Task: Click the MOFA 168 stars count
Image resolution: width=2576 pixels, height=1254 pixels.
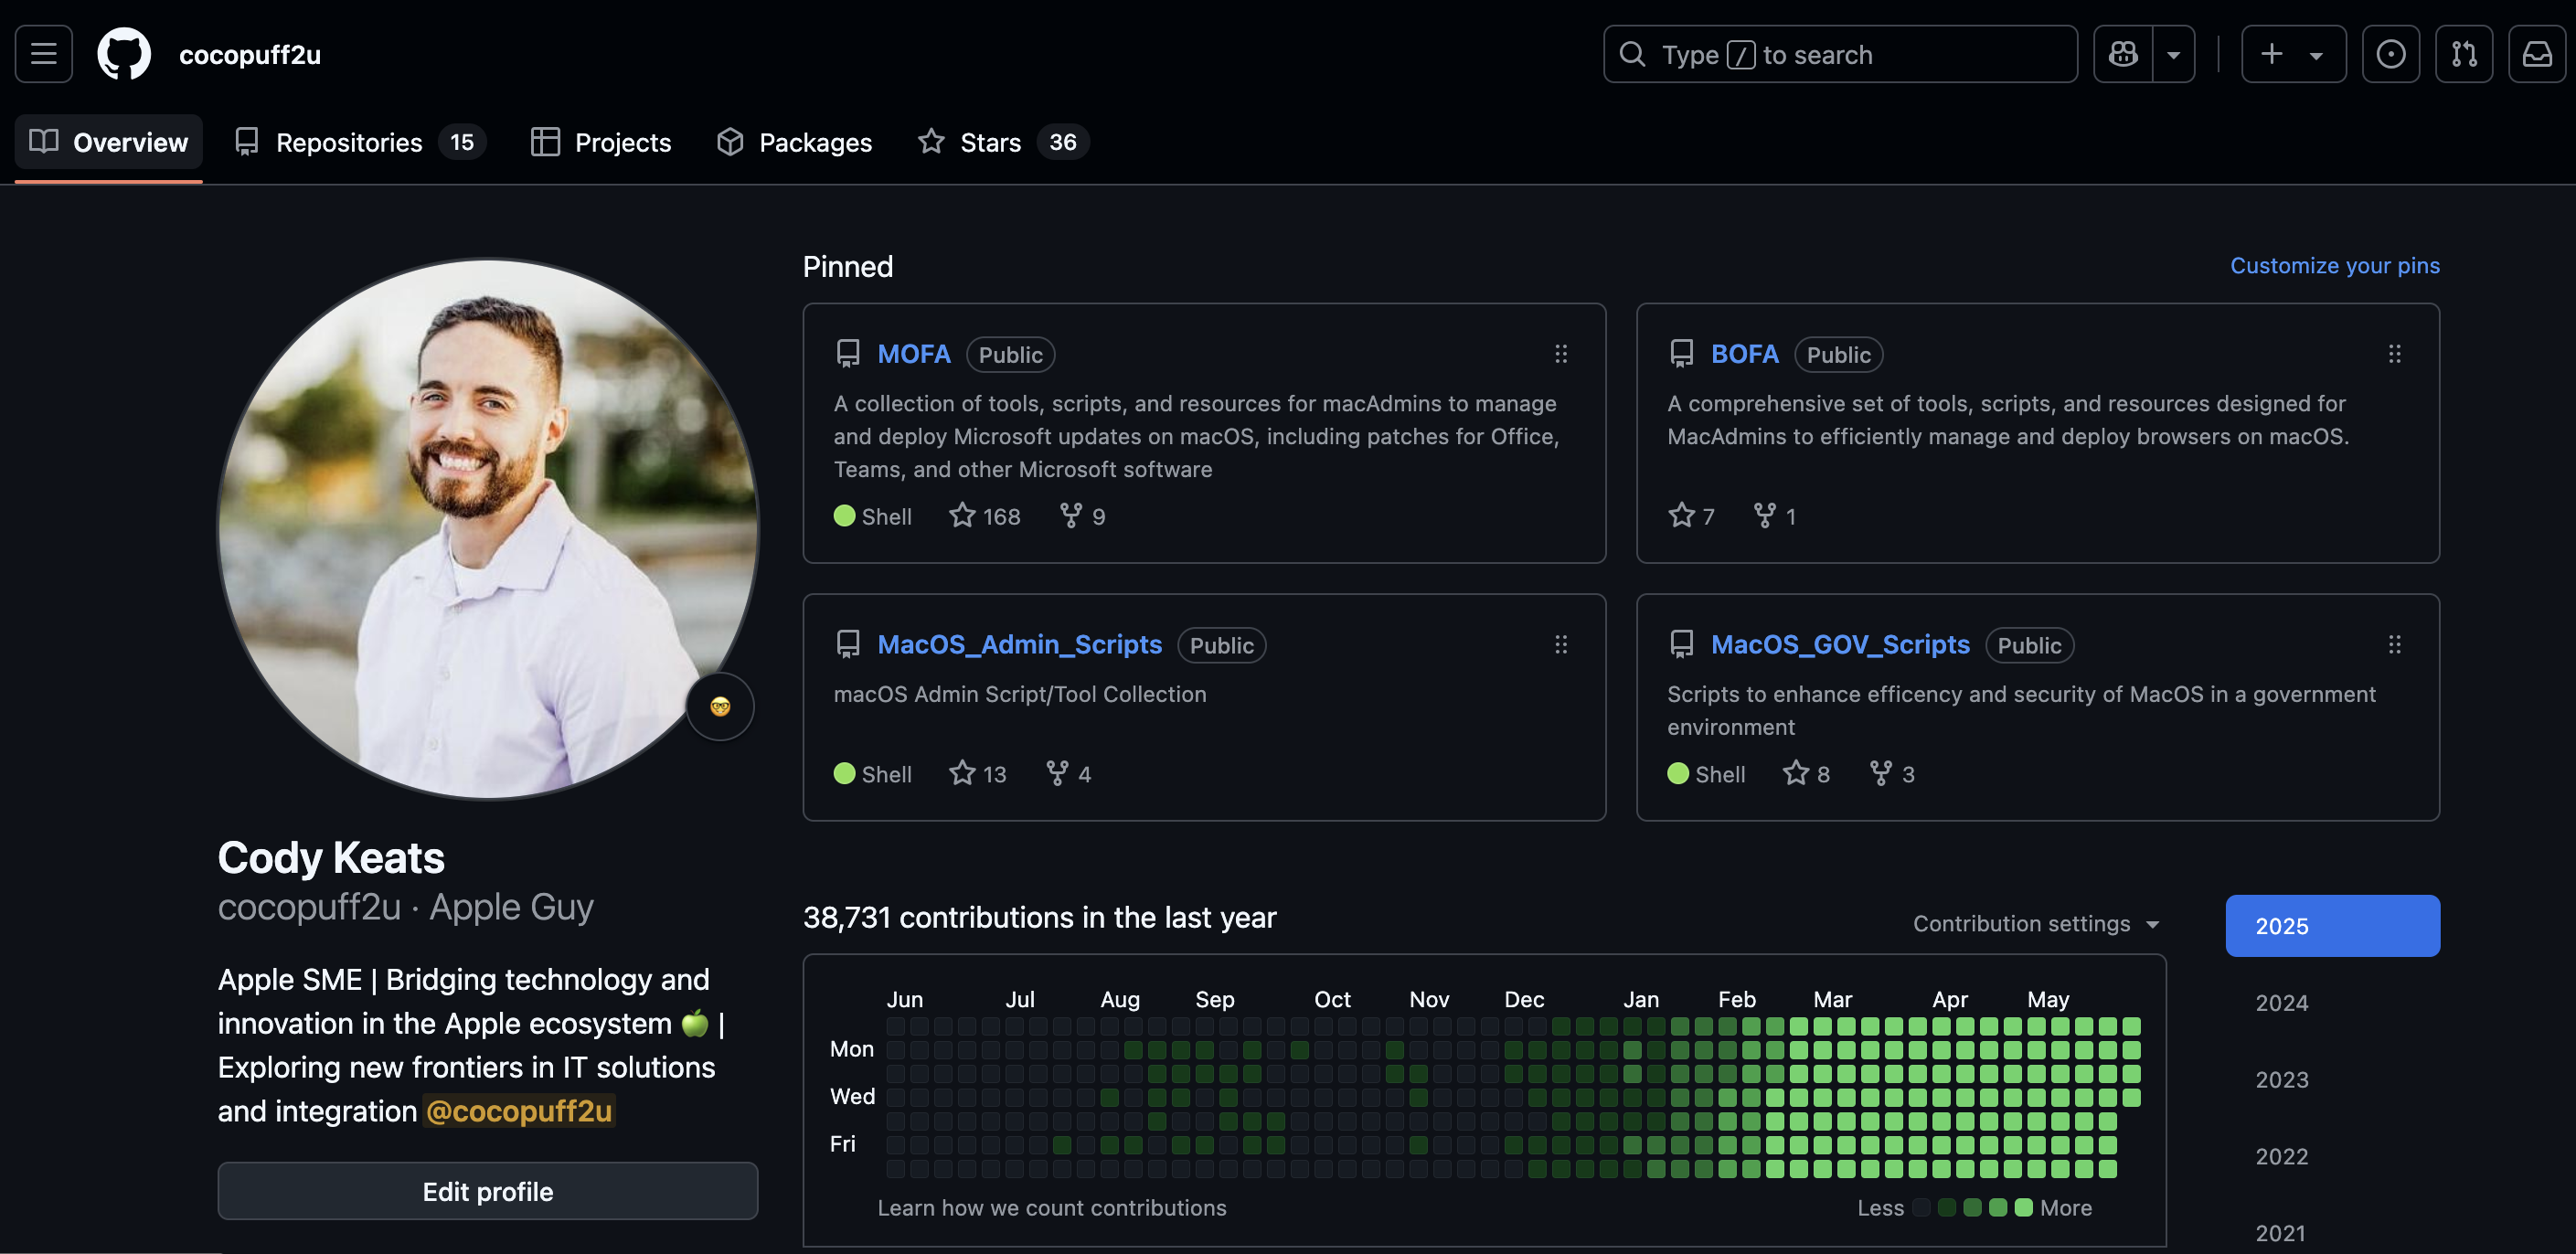Action: 985,516
